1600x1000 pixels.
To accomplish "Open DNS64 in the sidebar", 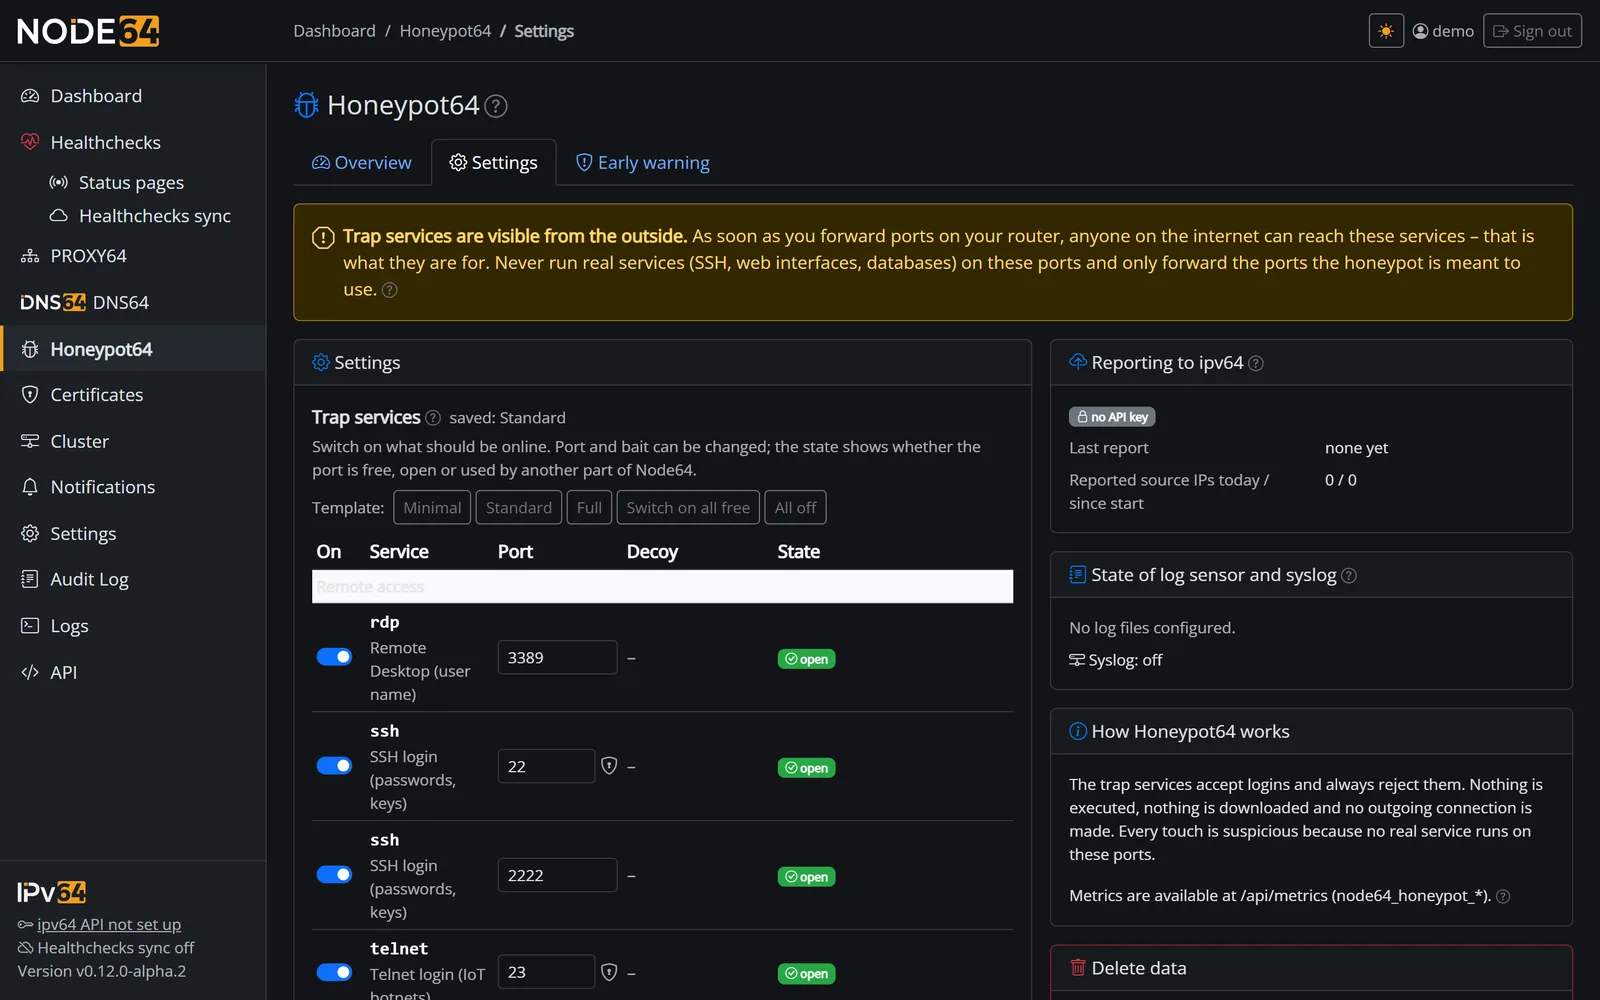I will click(x=133, y=303).
